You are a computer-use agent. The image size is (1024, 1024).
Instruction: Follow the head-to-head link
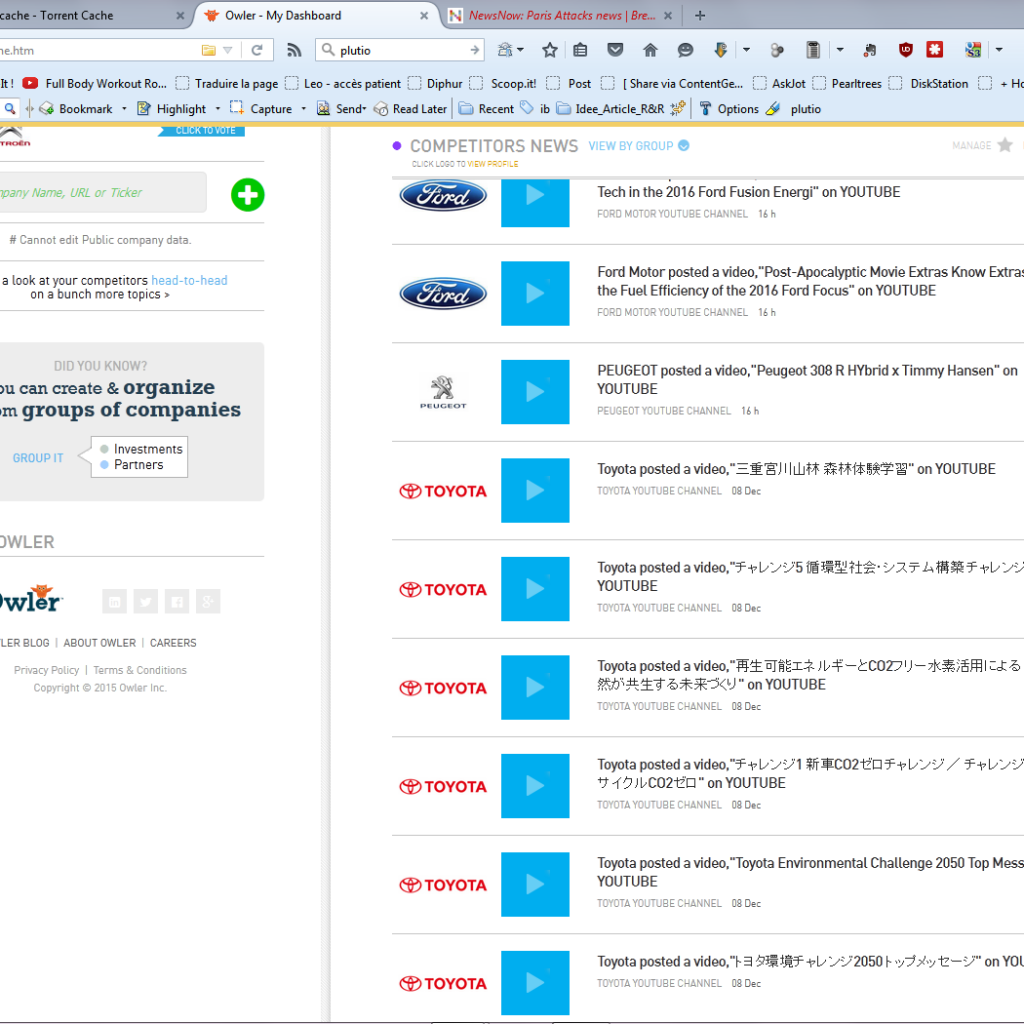coord(189,280)
